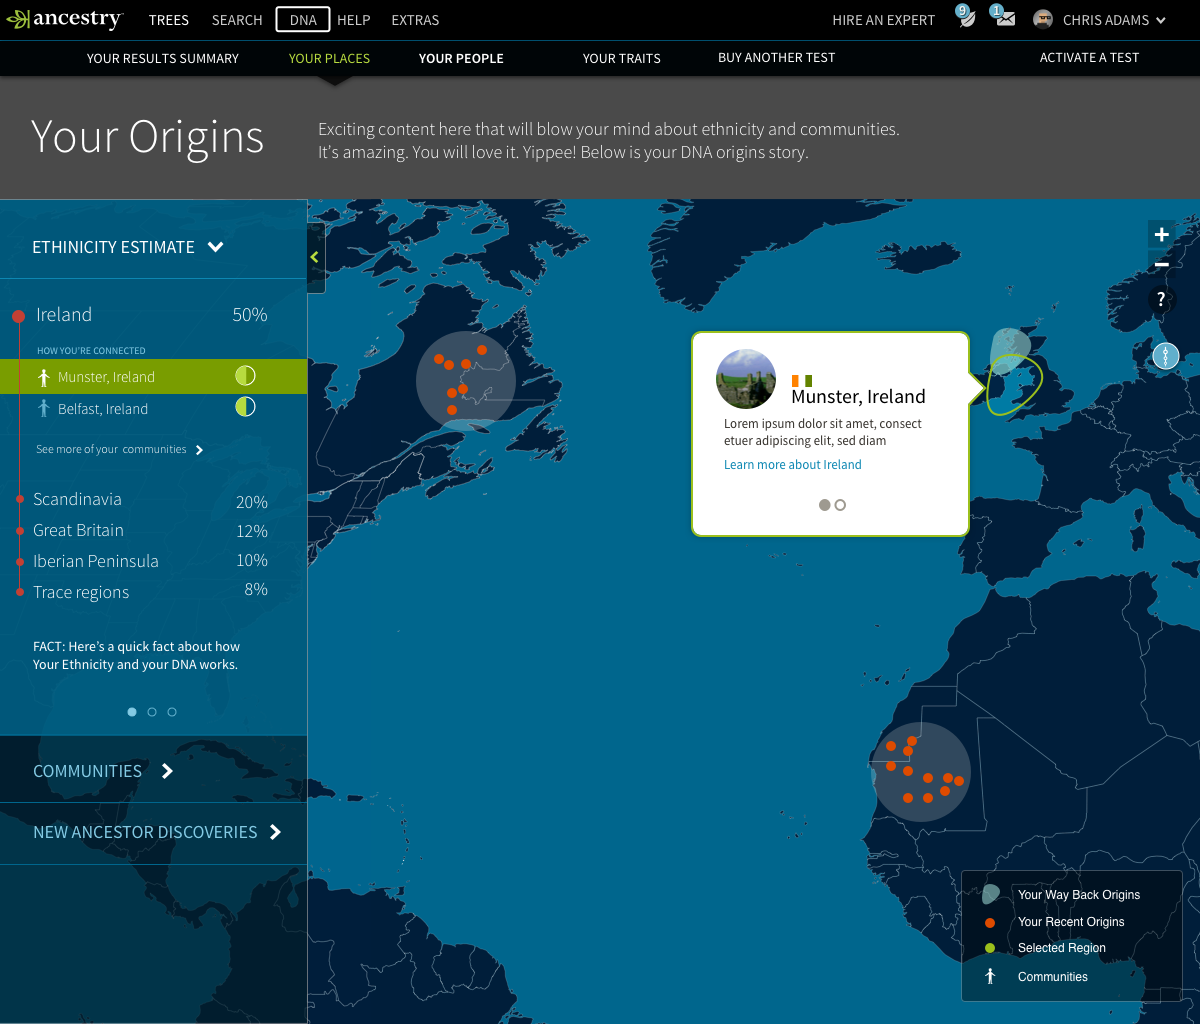Switch to the Your People tab
The width and height of the screenshot is (1200, 1024).
click(x=461, y=58)
